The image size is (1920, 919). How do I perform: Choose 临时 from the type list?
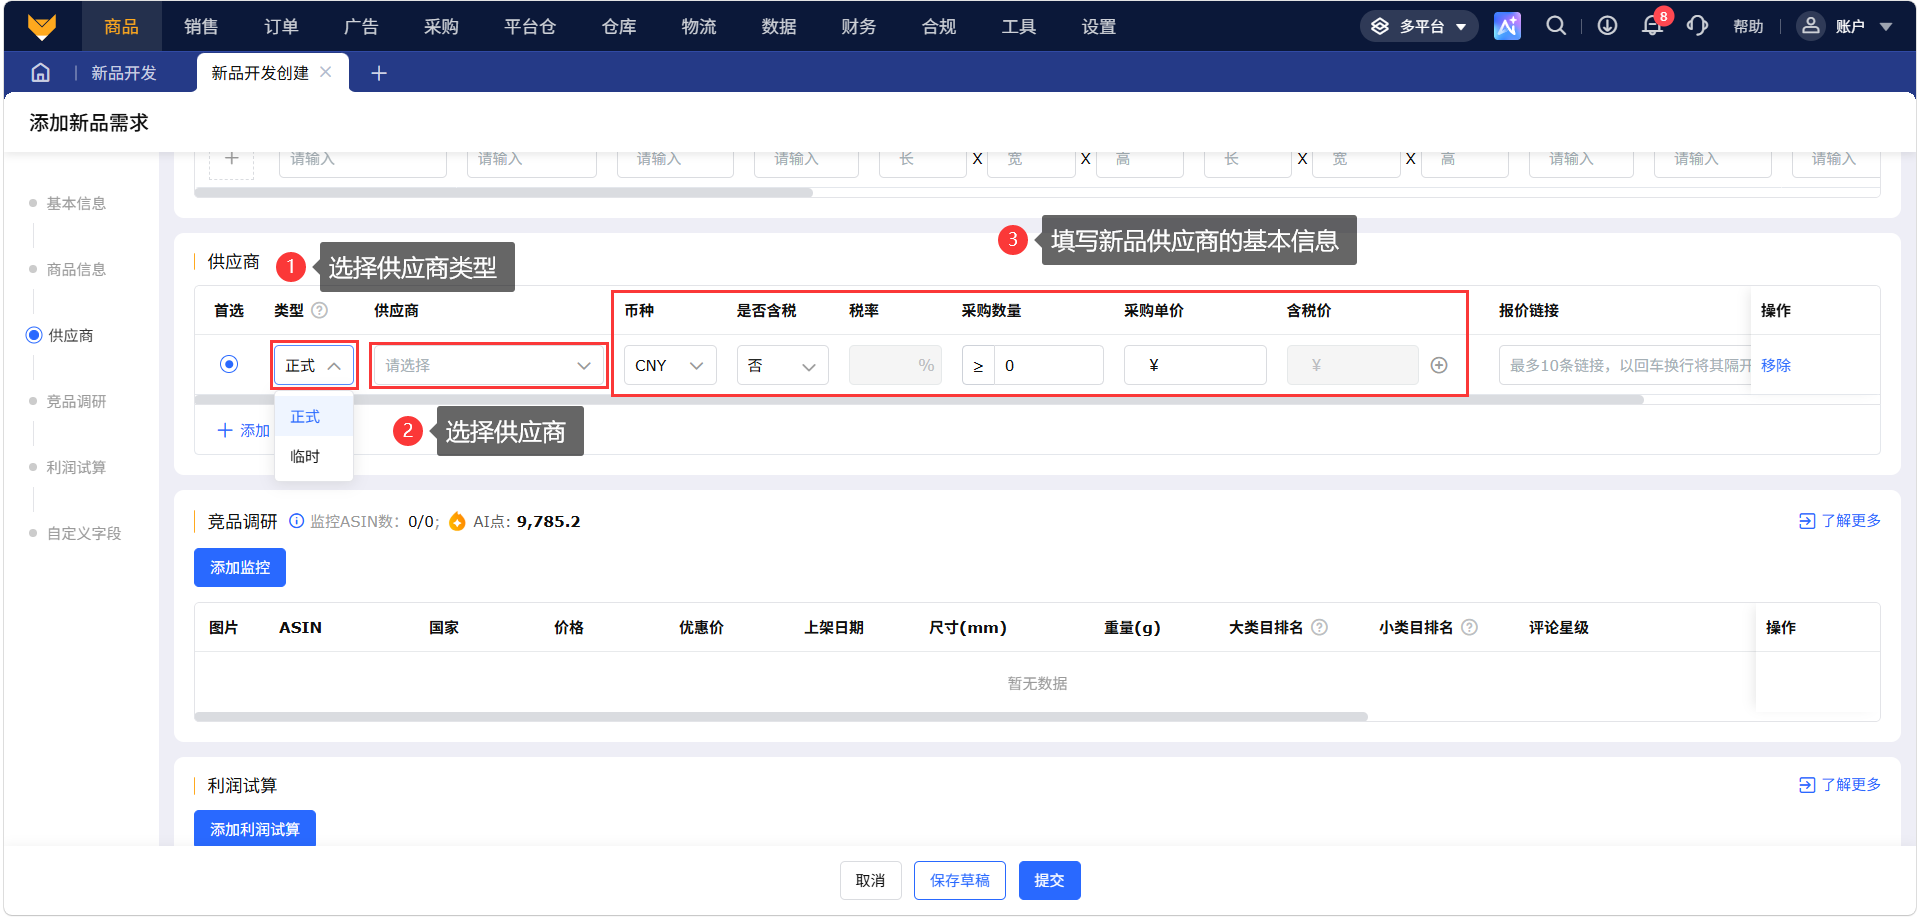tap(314, 456)
